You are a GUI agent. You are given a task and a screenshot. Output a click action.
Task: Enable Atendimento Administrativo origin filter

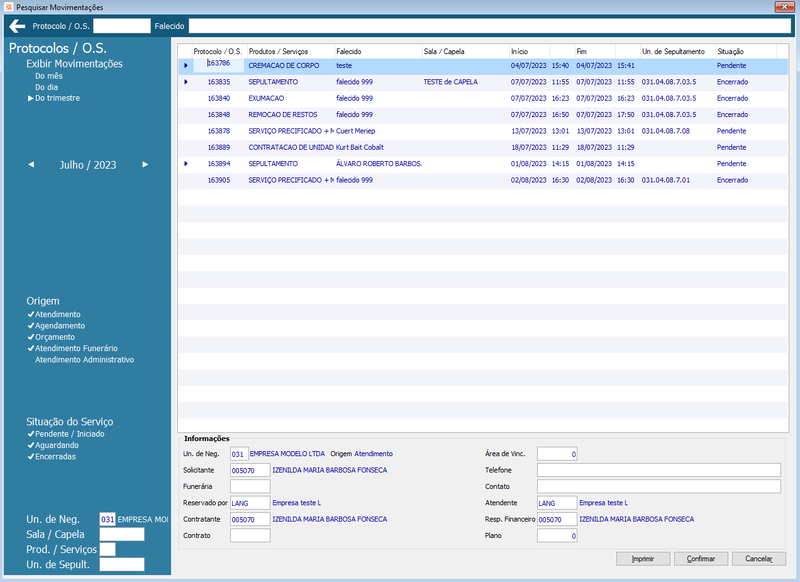click(84, 360)
